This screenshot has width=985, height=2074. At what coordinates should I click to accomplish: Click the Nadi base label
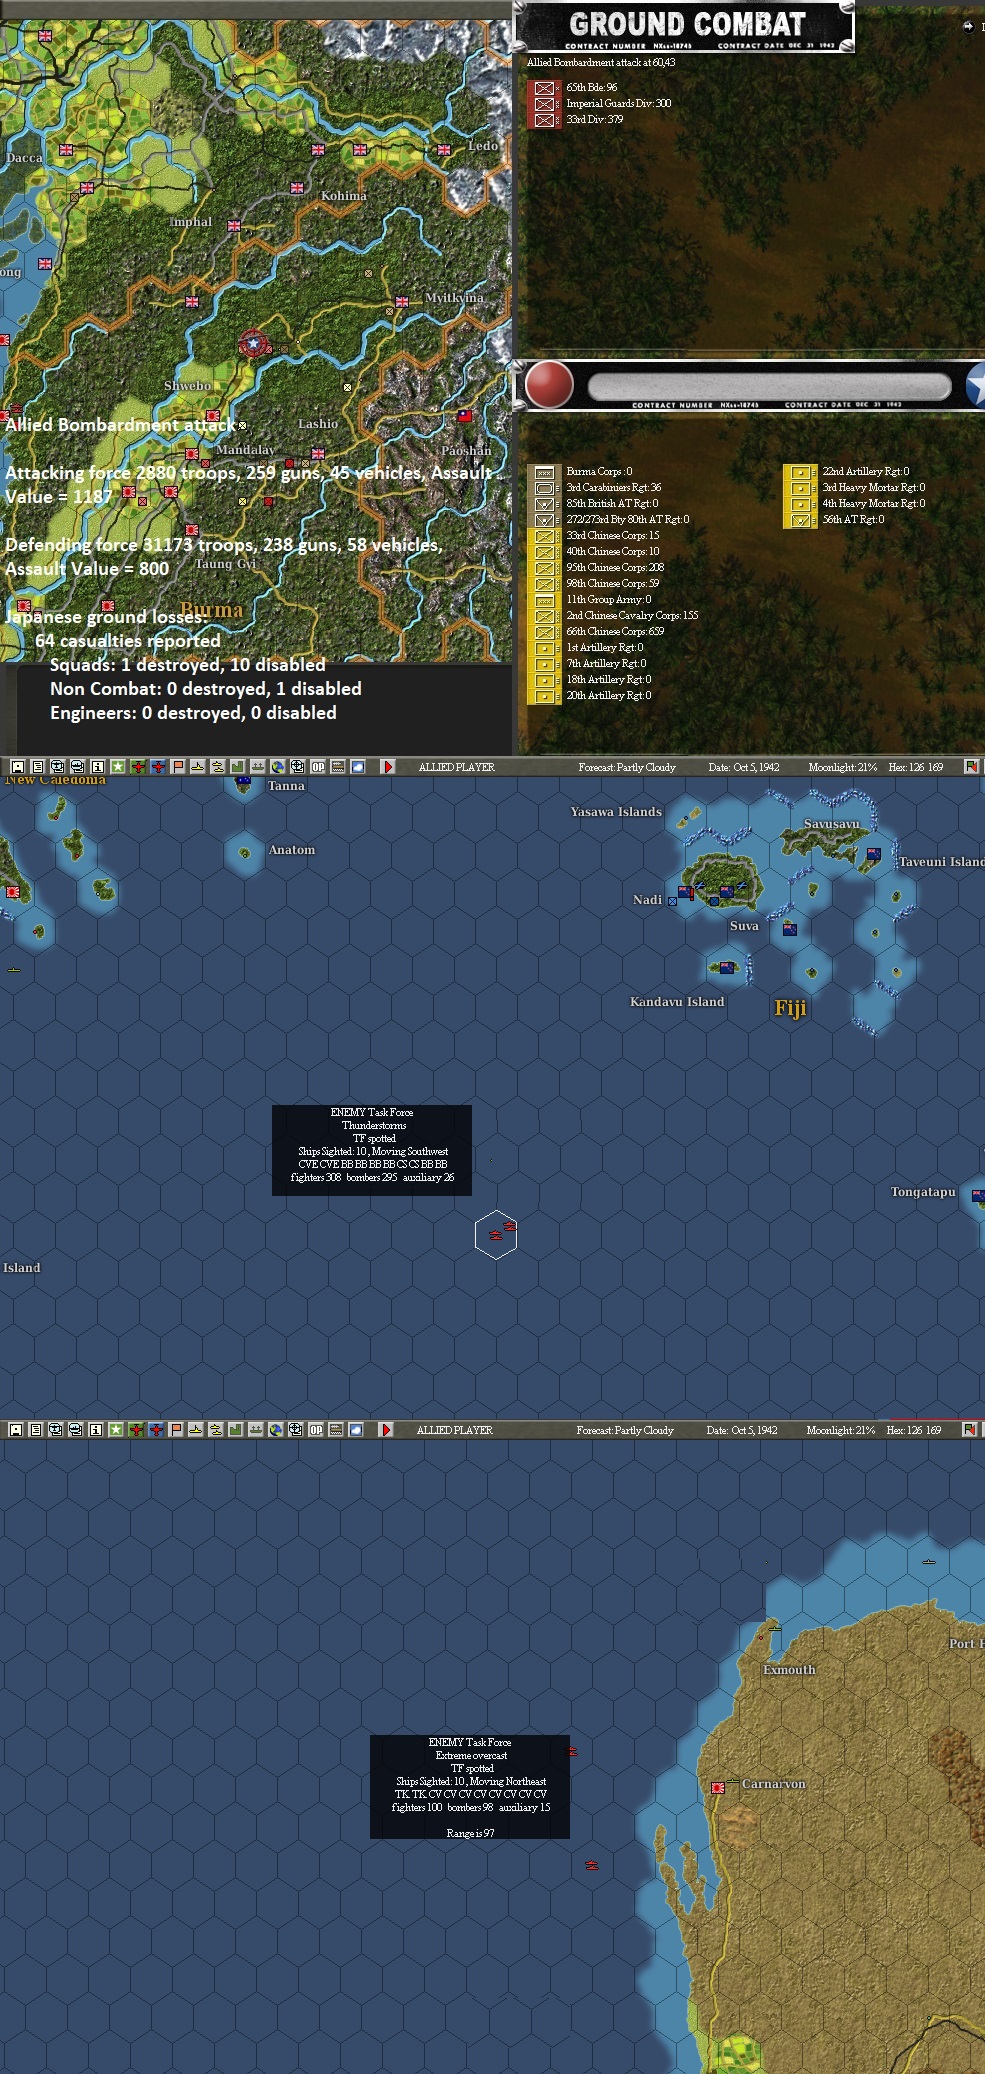(x=647, y=900)
